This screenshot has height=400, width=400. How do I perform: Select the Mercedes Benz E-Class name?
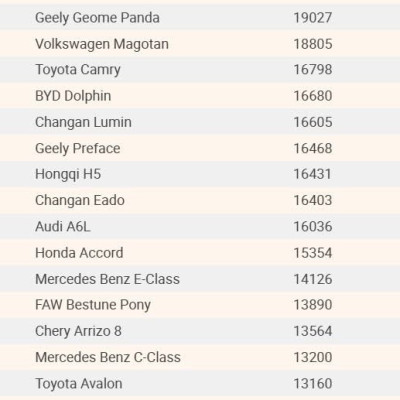[x=107, y=279]
